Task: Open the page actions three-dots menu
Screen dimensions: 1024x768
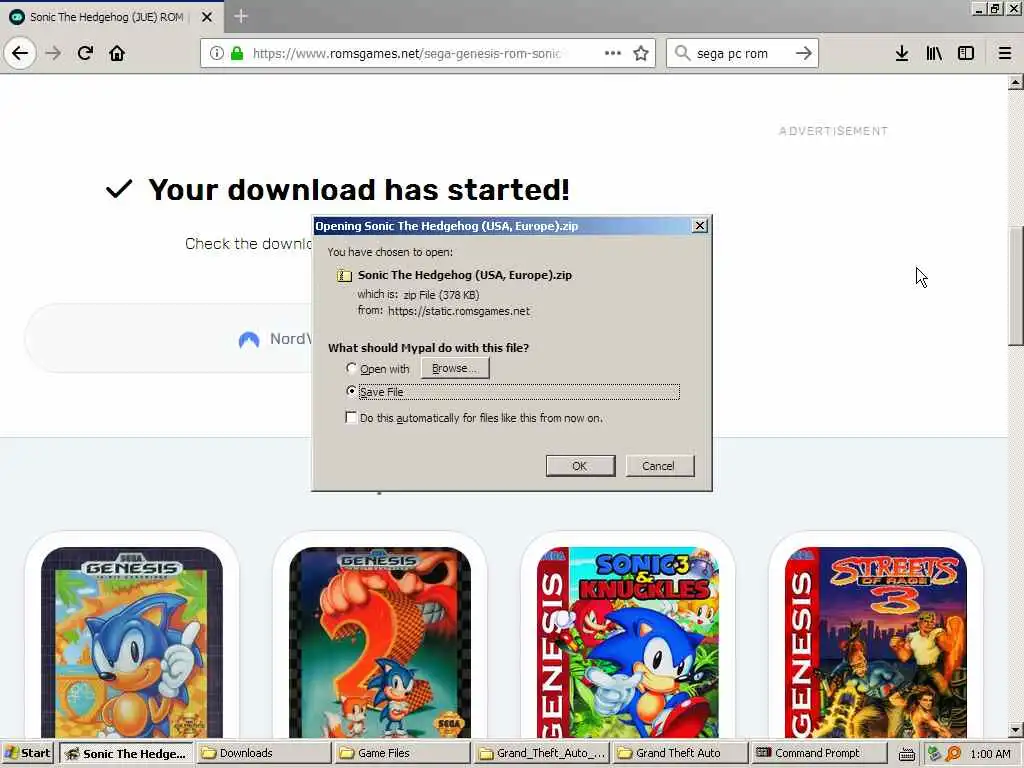Action: (613, 53)
